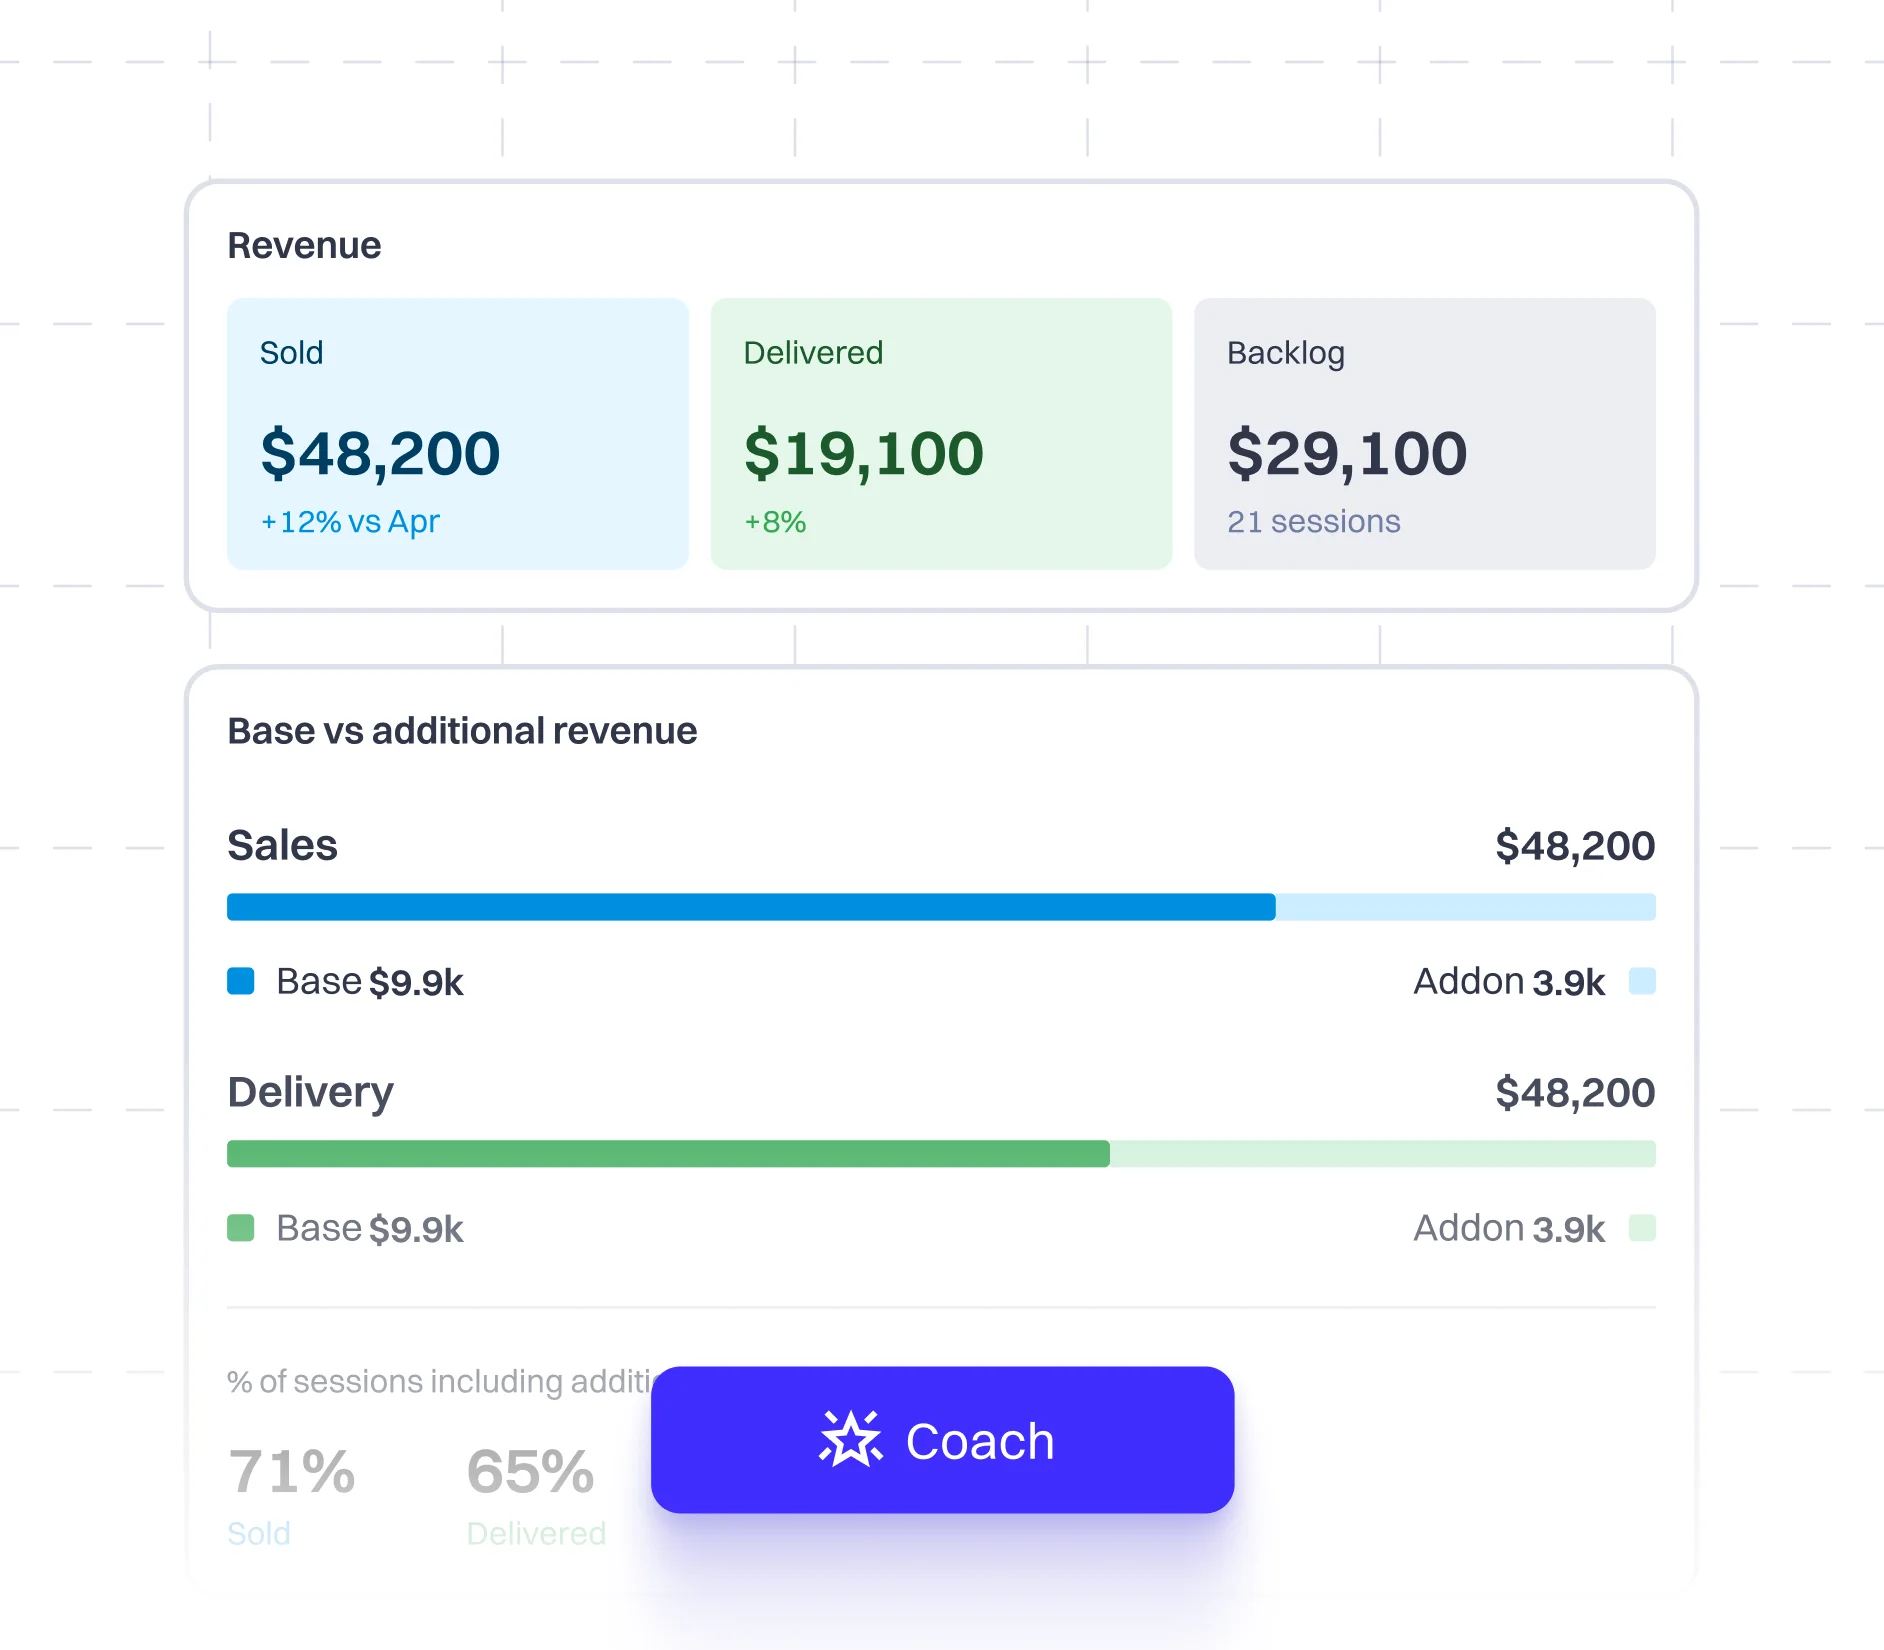Screen dimensions: 1884x1650
Task: Click the "71%" Sold percentage
Action: (x=291, y=1472)
